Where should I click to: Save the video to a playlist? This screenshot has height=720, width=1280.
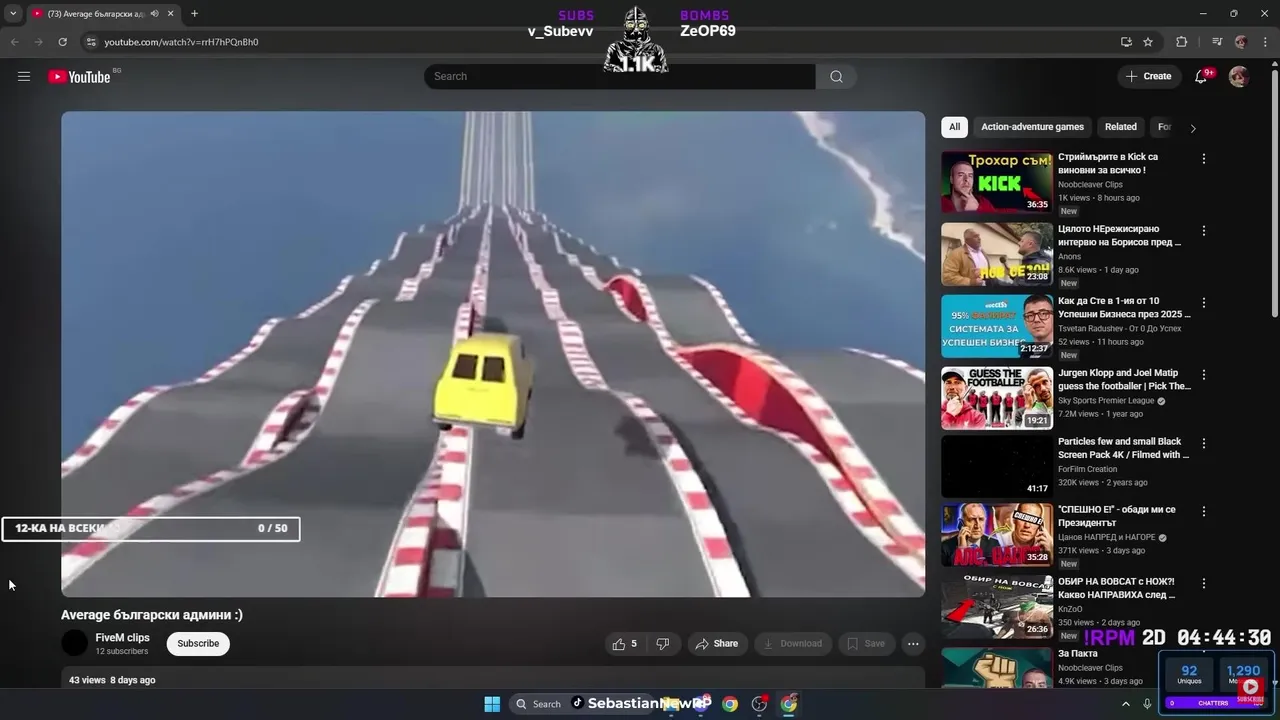coord(866,644)
